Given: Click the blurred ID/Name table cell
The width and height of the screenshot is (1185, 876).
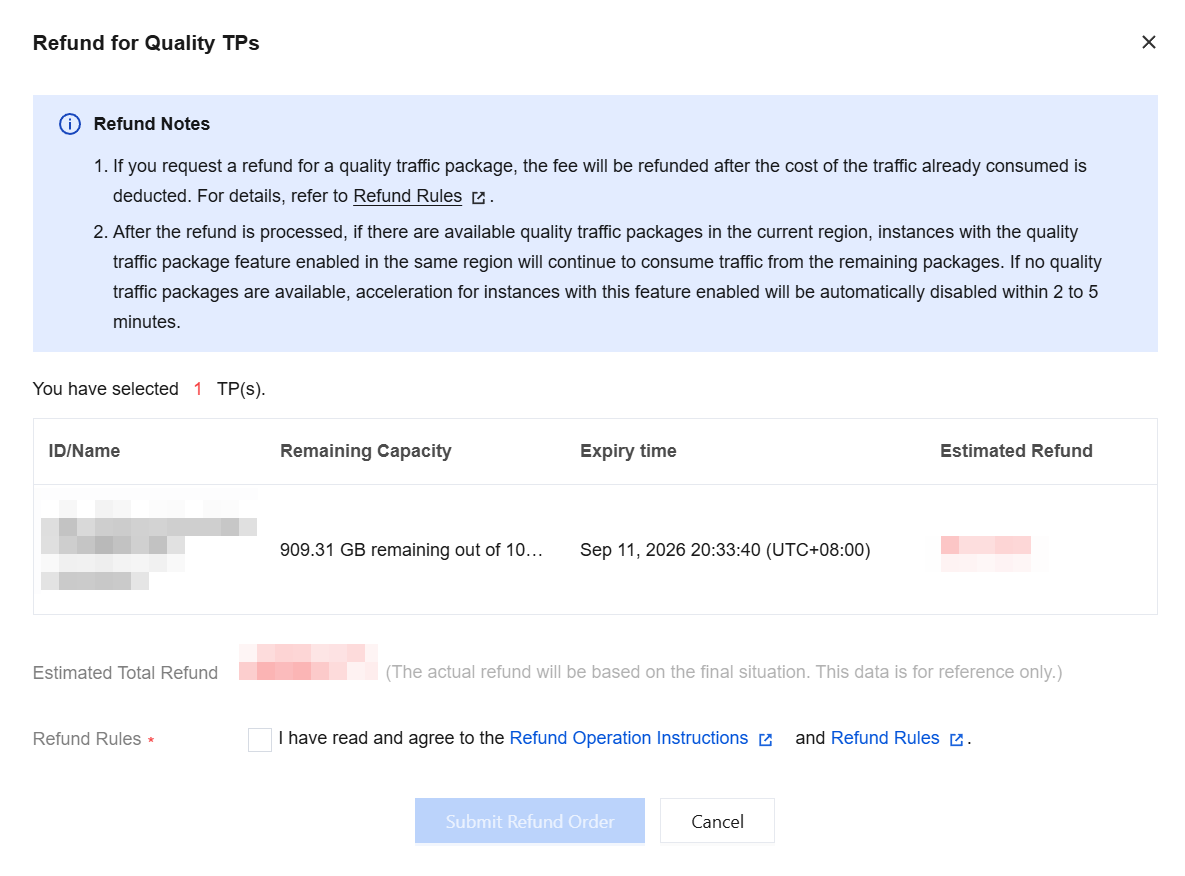Looking at the screenshot, I should click(x=149, y=544).
